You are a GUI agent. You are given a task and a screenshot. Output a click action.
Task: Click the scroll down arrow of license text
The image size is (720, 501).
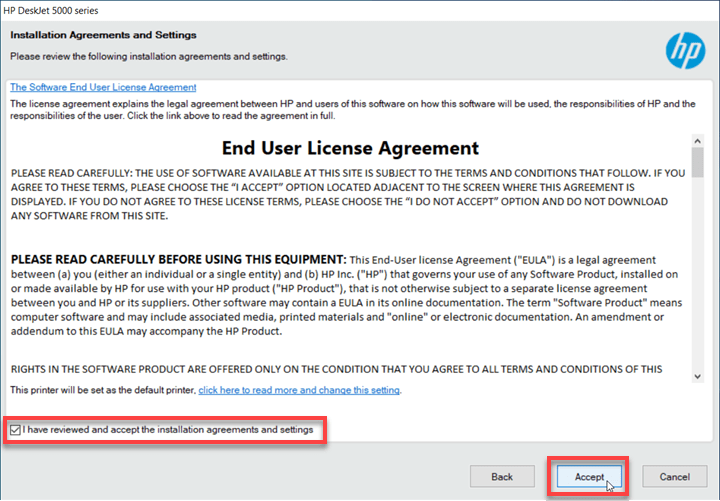pos(698,377)
